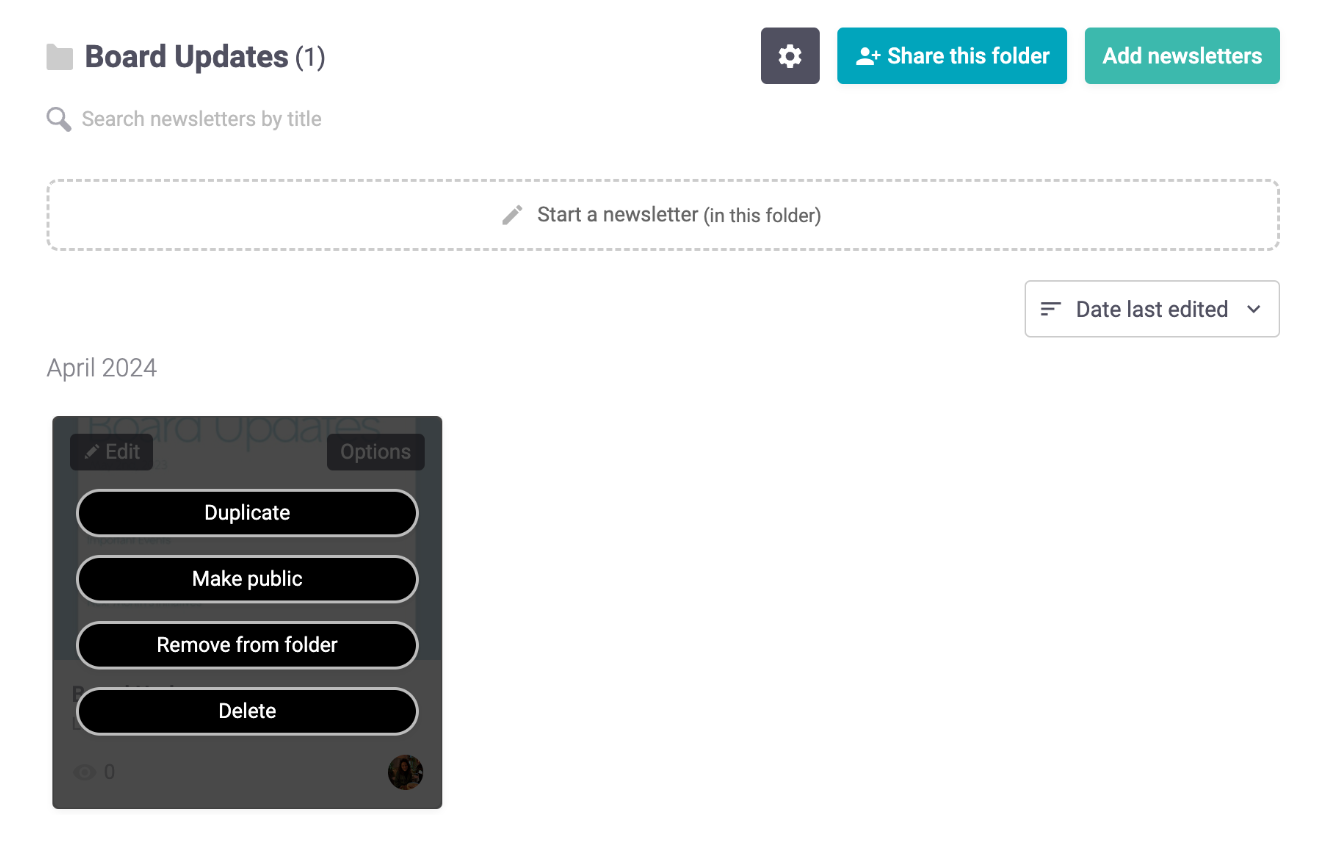
Task: Click the search magnifier icon
Action: (x=59, y=120)
